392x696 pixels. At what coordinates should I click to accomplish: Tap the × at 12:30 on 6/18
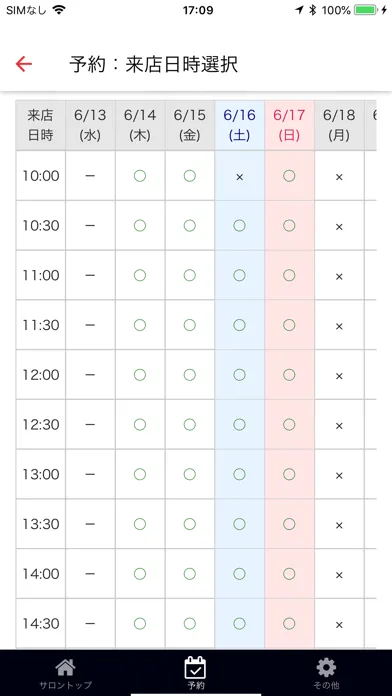339,426
